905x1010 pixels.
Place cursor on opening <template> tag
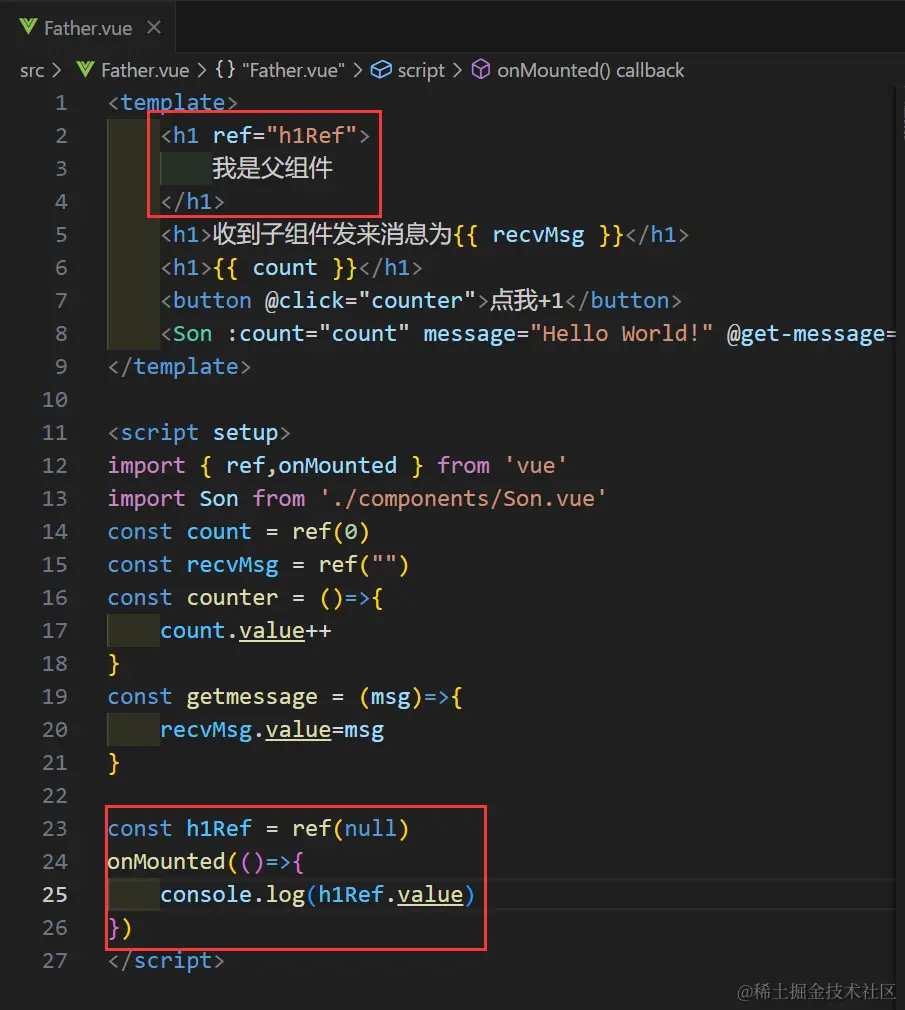(173, 102)
